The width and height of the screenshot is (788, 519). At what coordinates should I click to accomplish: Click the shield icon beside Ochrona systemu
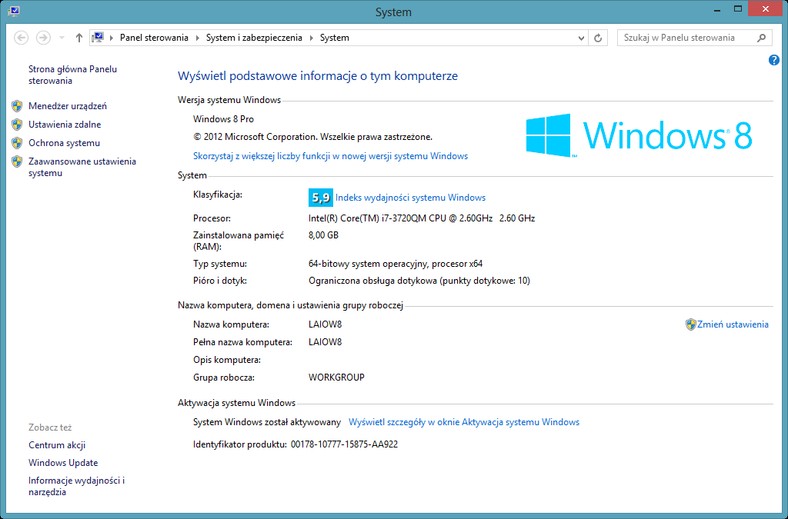(17, 143)
